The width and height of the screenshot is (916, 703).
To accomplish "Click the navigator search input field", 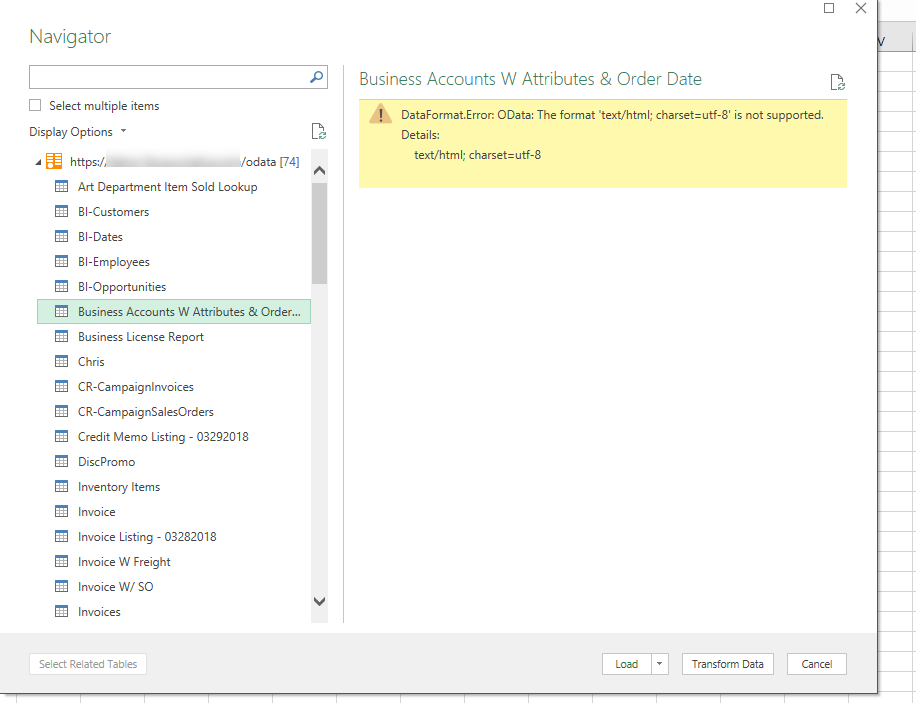I will 169,77.
